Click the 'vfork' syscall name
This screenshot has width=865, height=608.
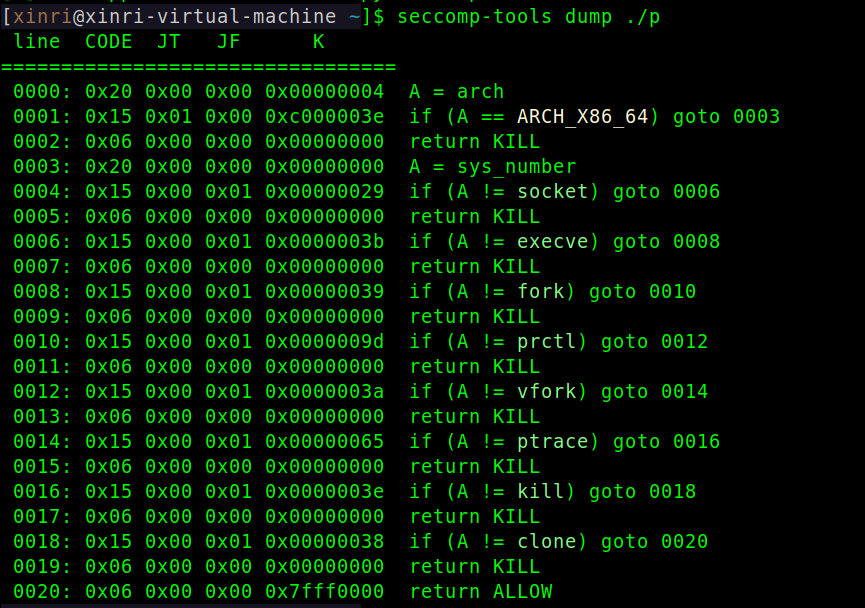[x=547, y=391]
